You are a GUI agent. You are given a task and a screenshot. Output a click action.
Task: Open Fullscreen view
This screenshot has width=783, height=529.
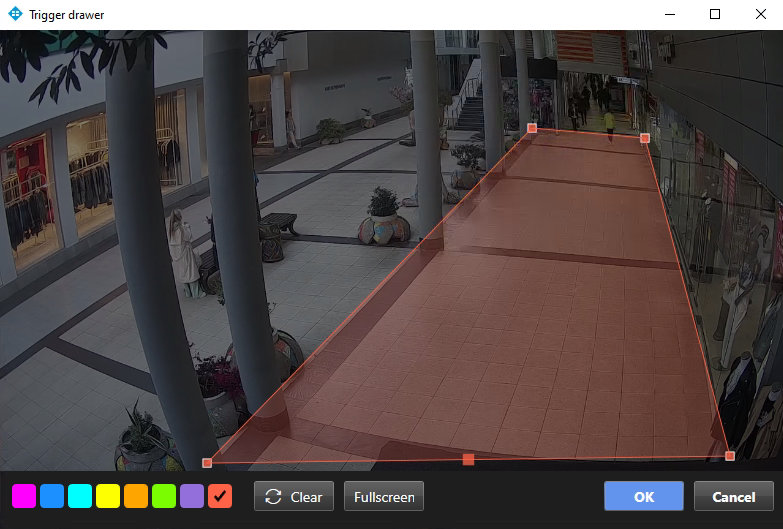tap(384, 497)
